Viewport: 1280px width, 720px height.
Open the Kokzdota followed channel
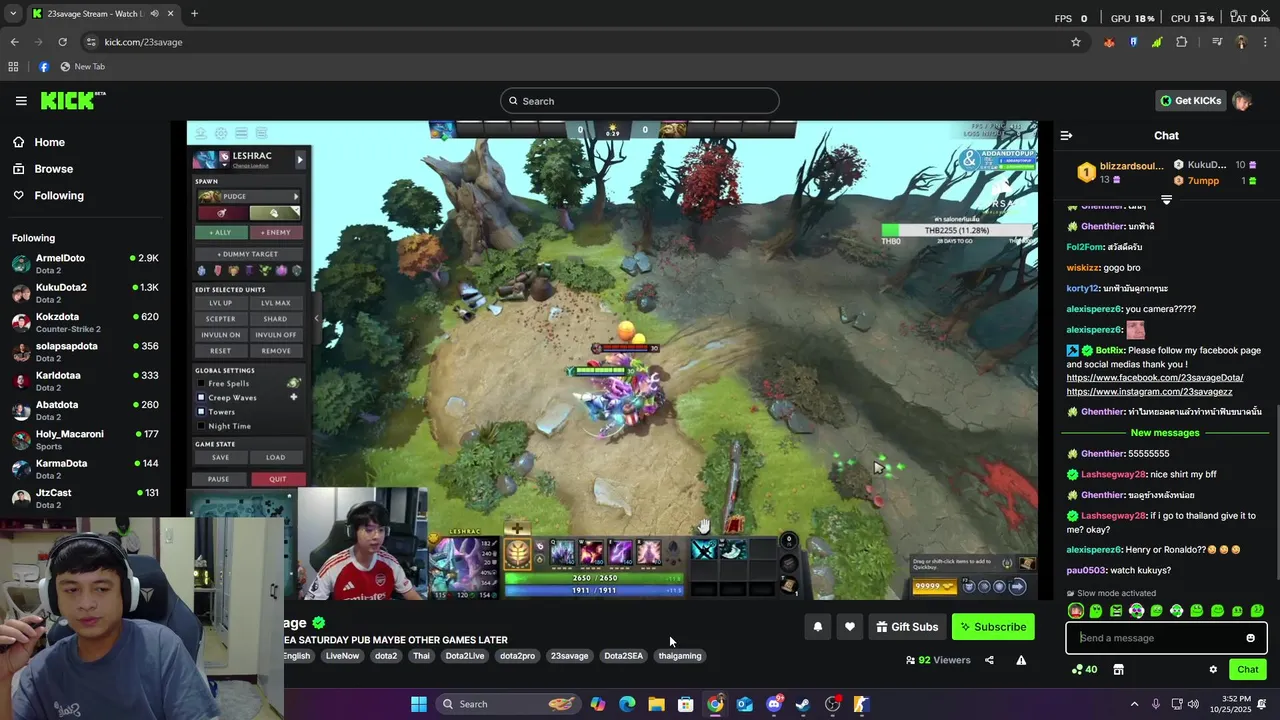pyautogui.click(x=85, y=323)
